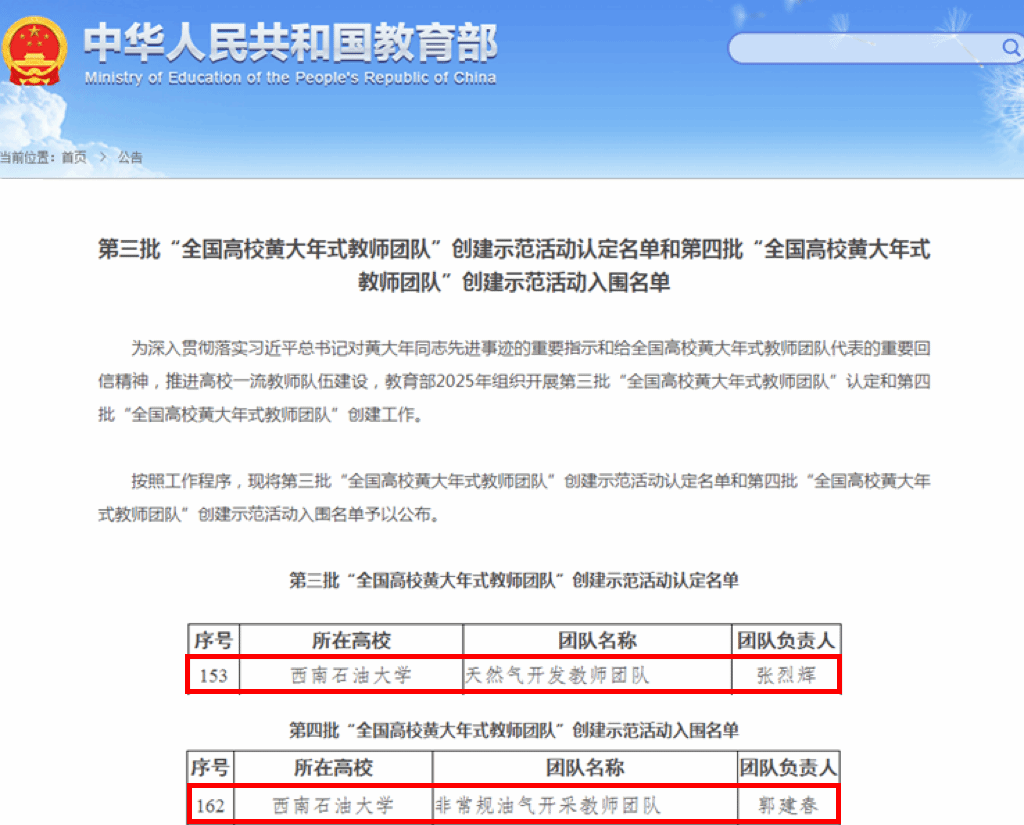1024x825 pixels.
Task: Open the 首页 breadcrumb link
Action: pos(73,157)
